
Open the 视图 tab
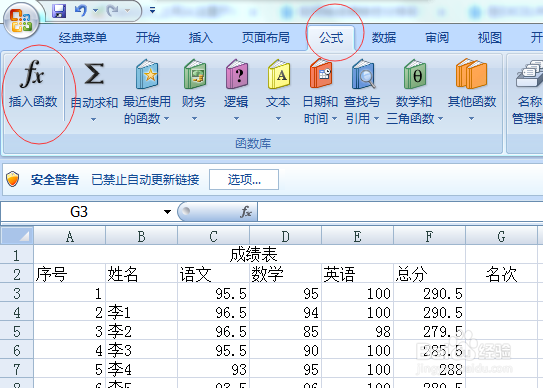coord(490,37)
